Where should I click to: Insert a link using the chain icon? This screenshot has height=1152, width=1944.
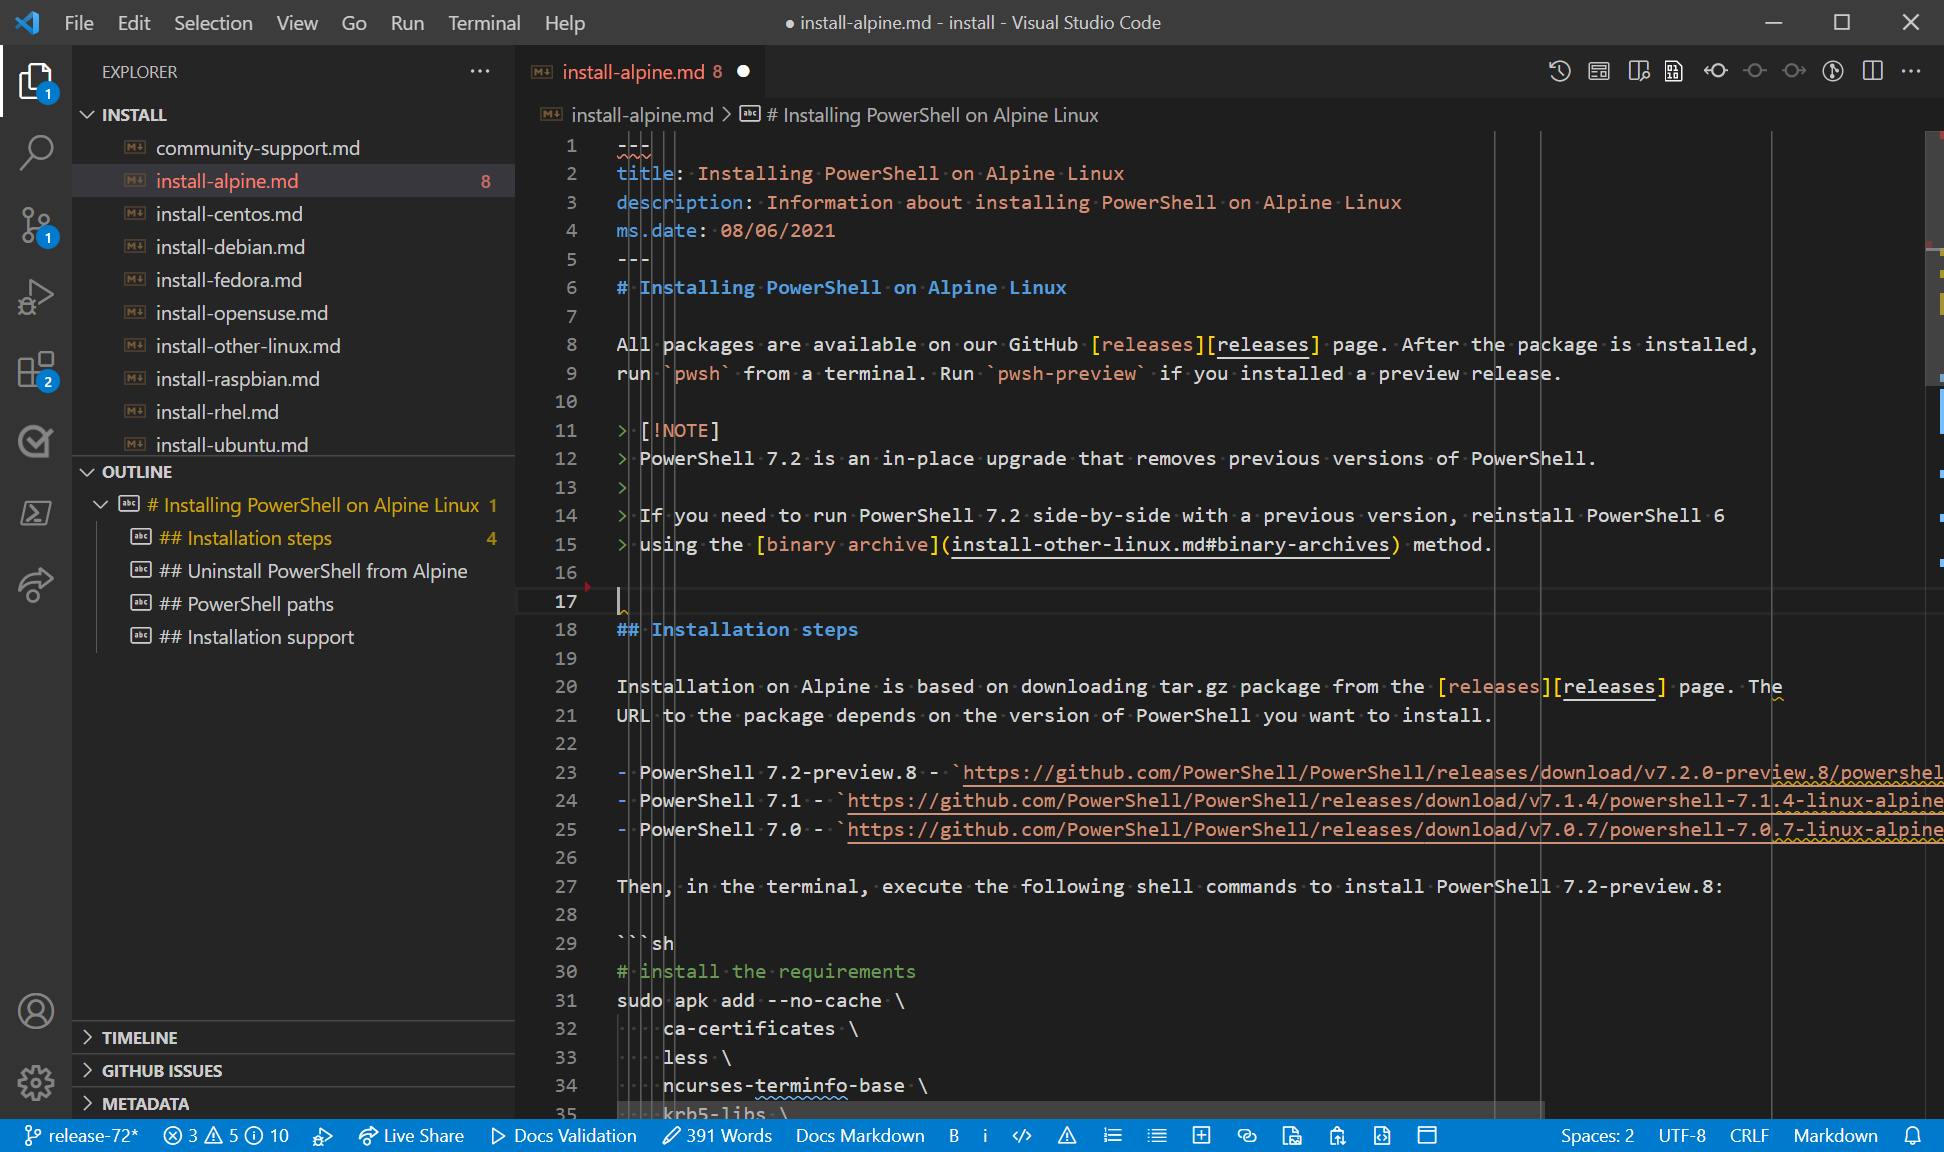[x=1247, y=1136]
